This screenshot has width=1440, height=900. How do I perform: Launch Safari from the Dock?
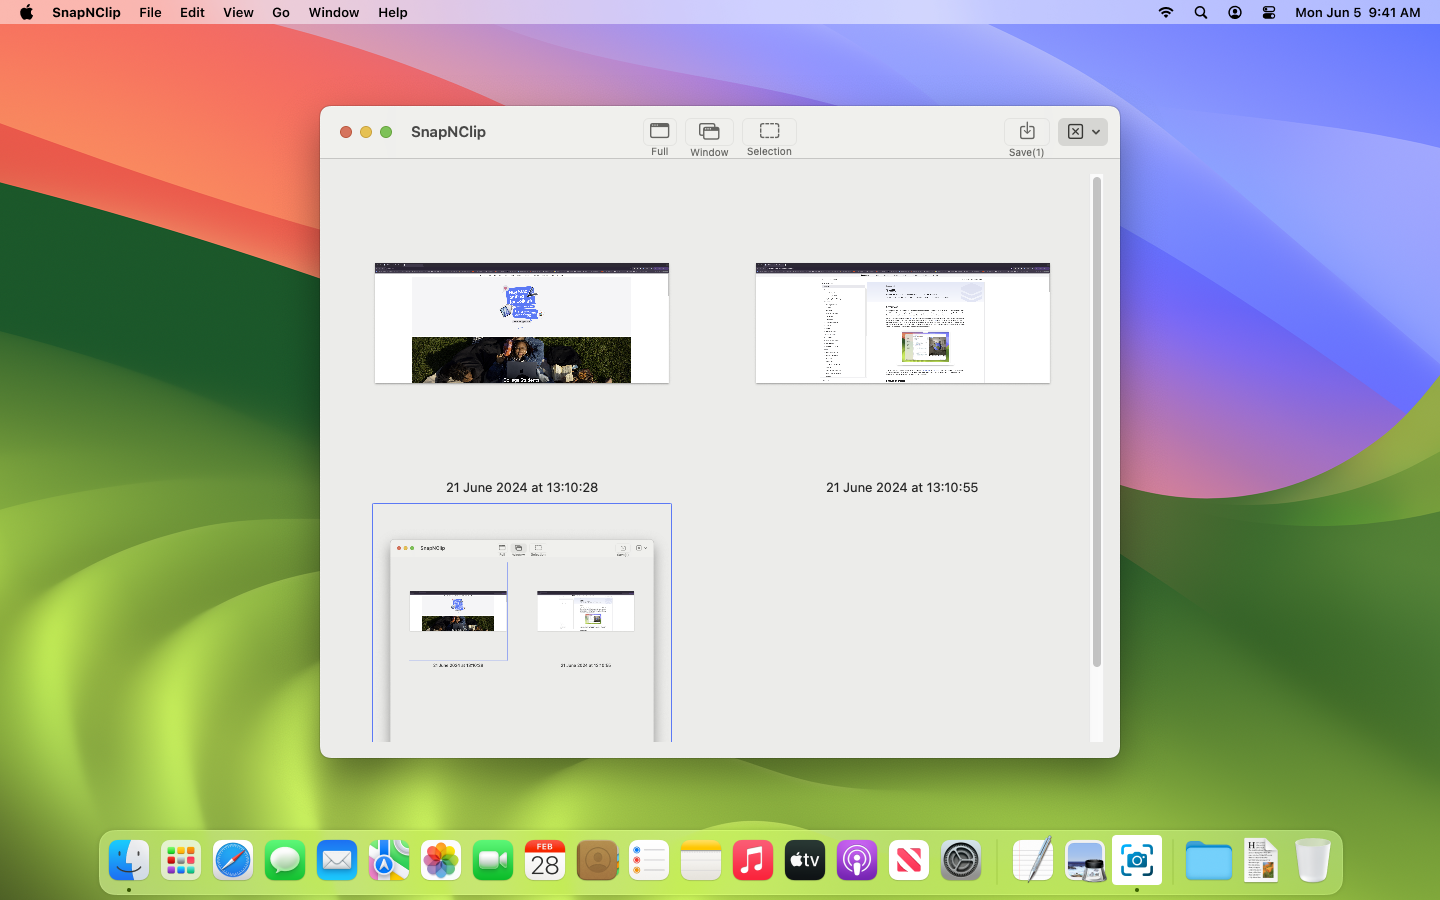coord(233,860)
